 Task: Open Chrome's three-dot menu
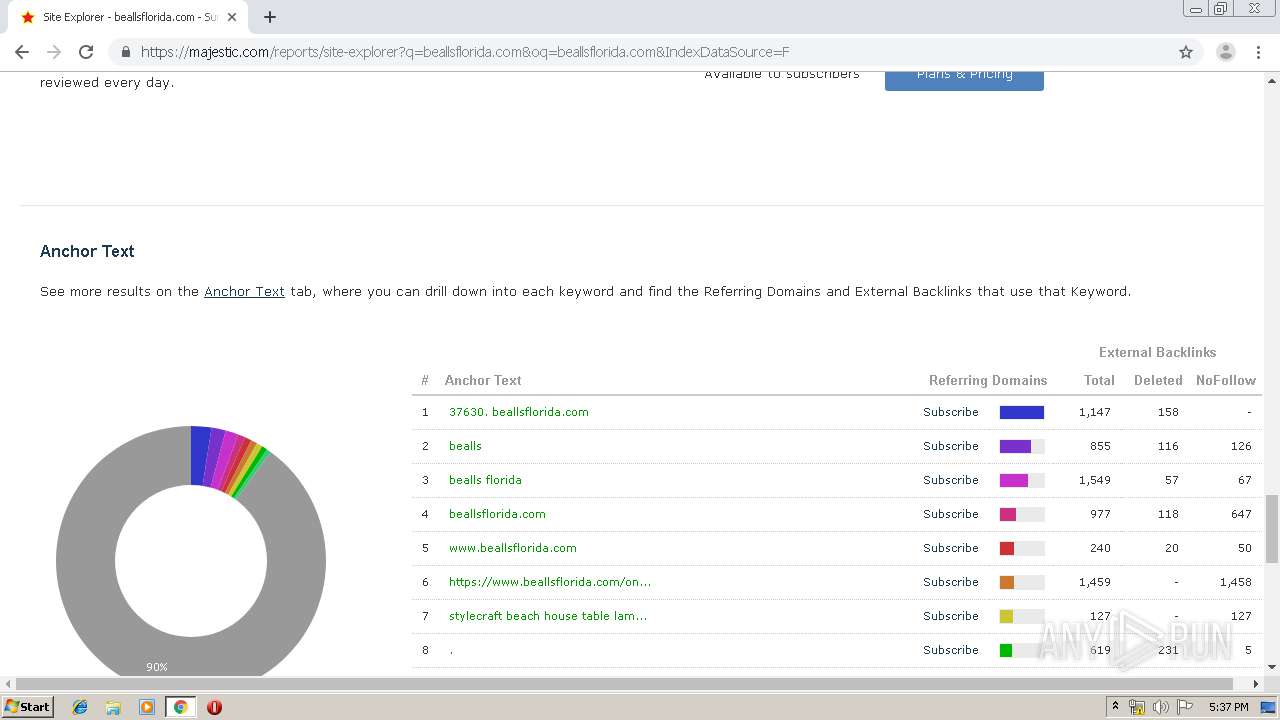[1258, 52]
